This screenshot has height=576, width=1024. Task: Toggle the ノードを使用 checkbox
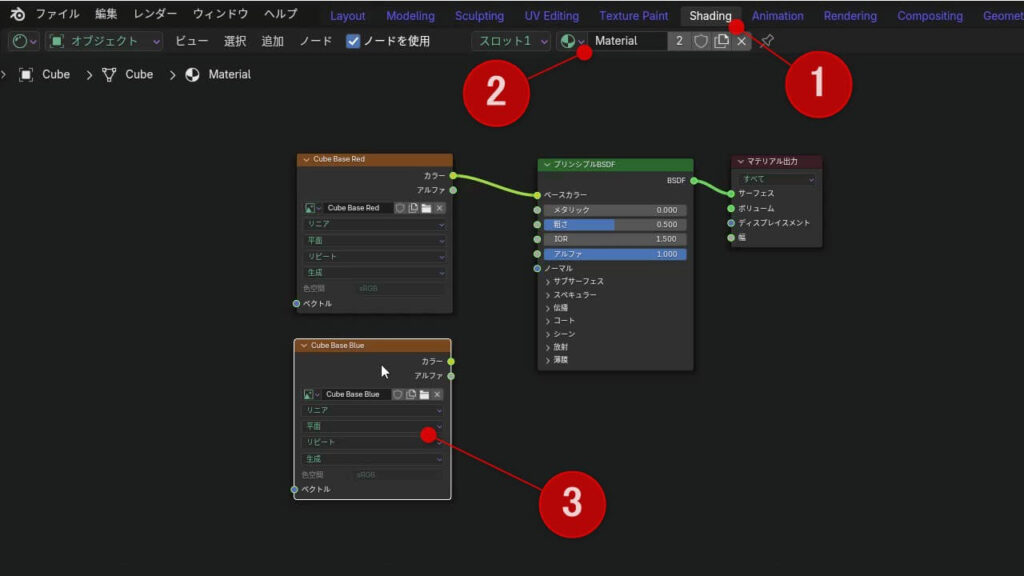(353, 41)
